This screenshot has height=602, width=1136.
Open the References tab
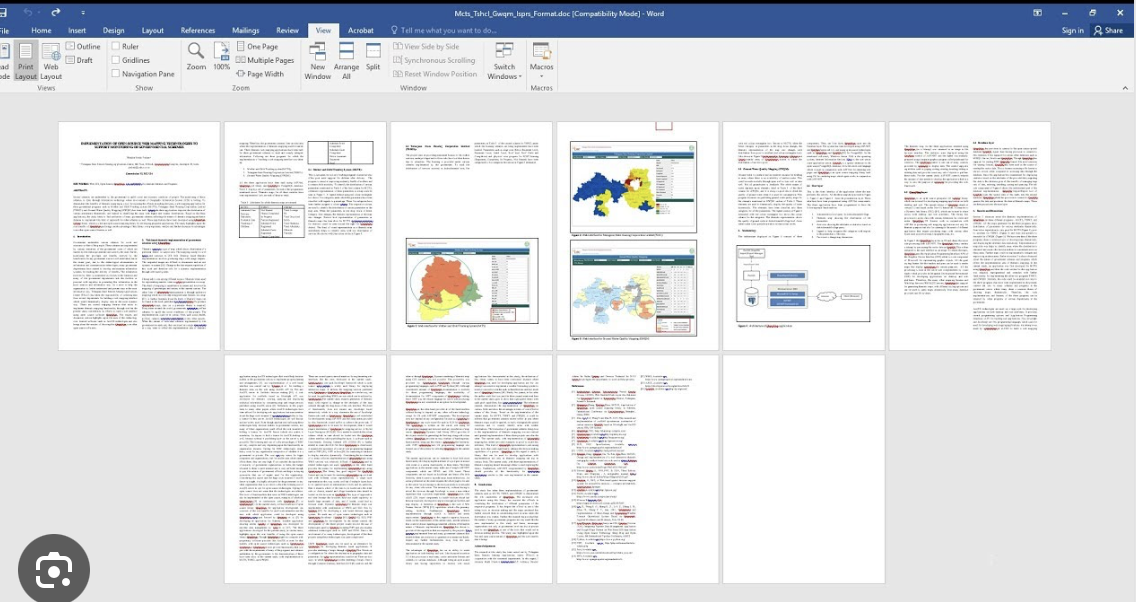point(198,30)
